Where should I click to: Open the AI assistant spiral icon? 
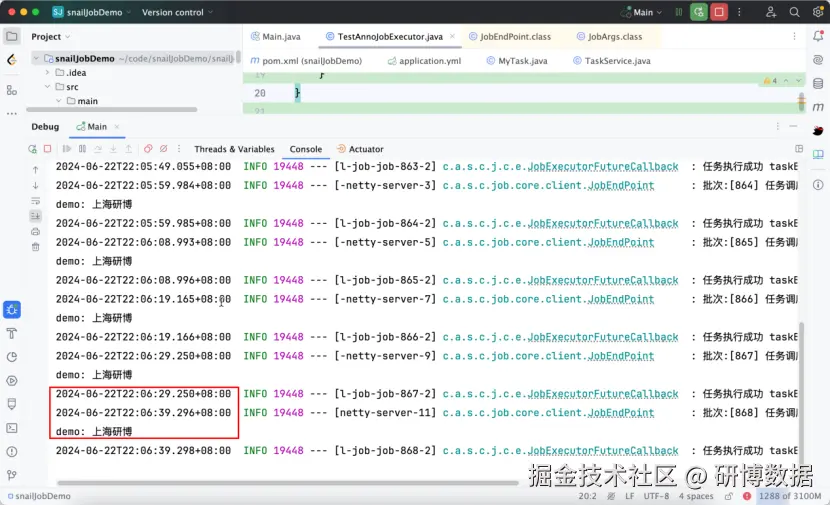click(818, 59)
